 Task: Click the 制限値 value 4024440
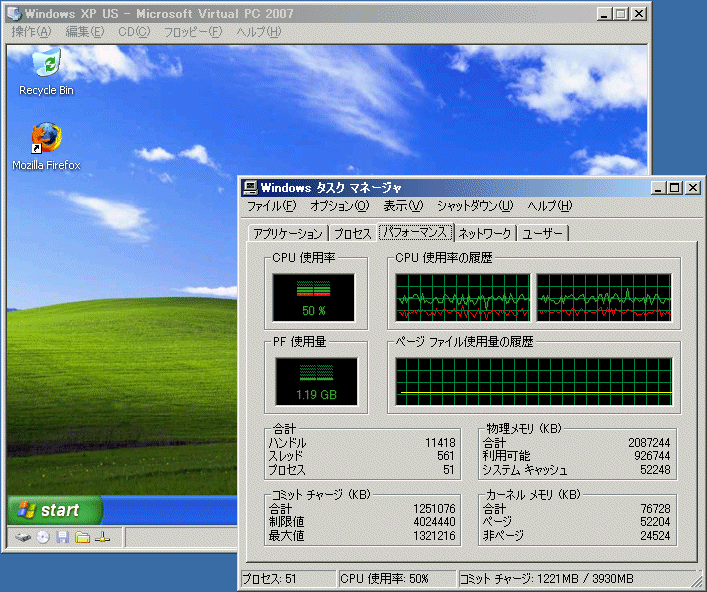[x=434, y=522]
